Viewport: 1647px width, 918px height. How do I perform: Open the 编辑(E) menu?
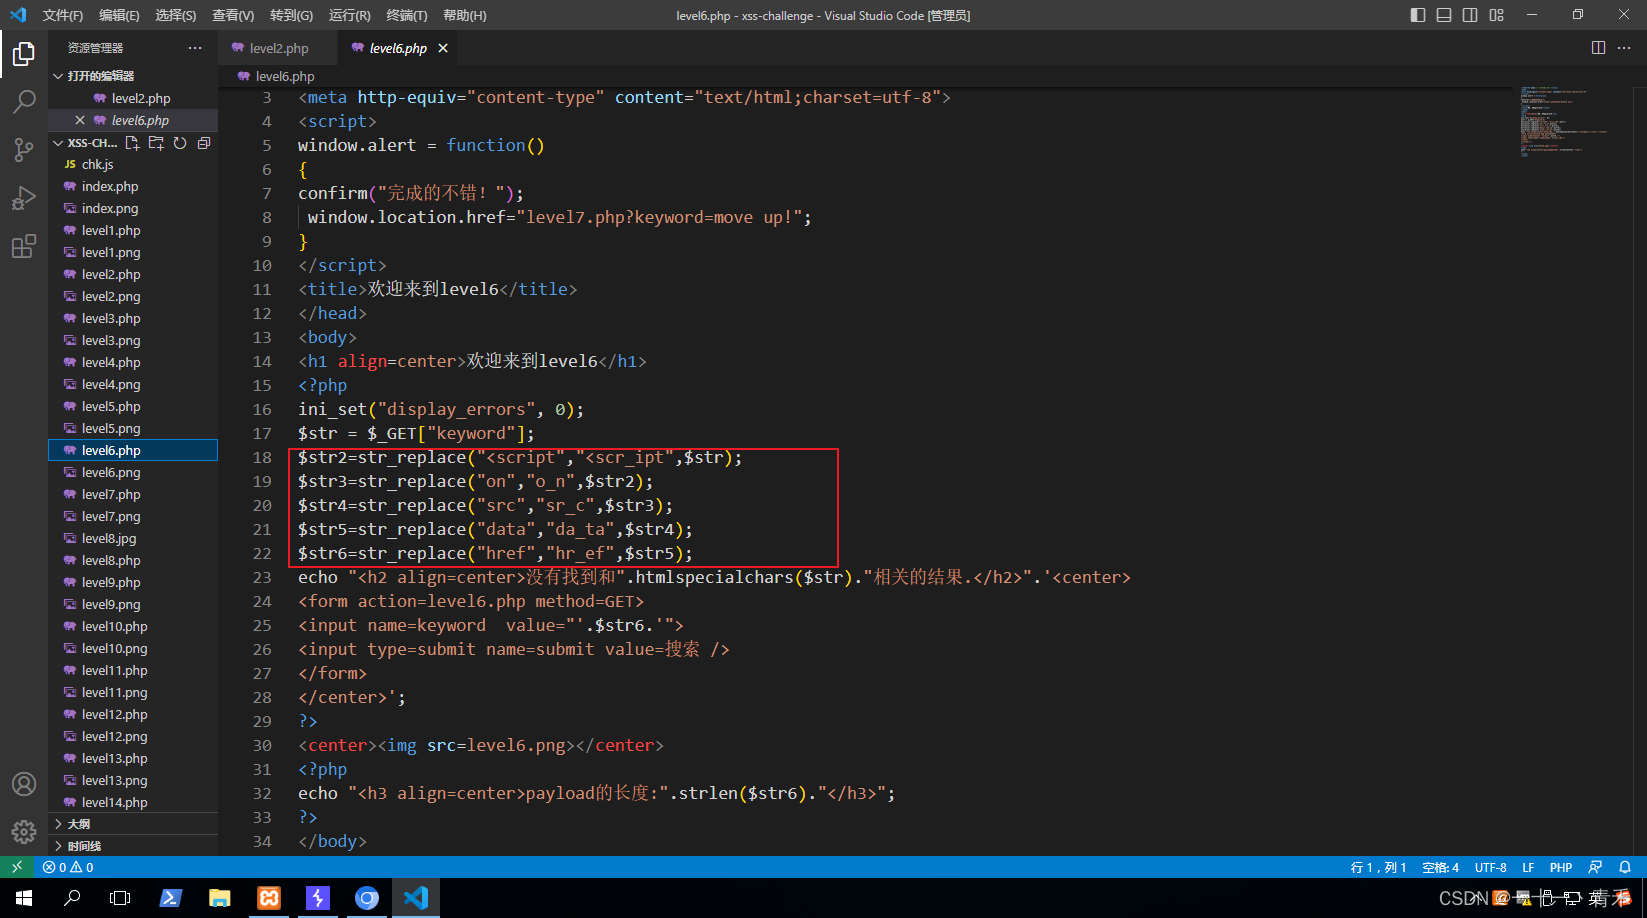pos(119,15)
